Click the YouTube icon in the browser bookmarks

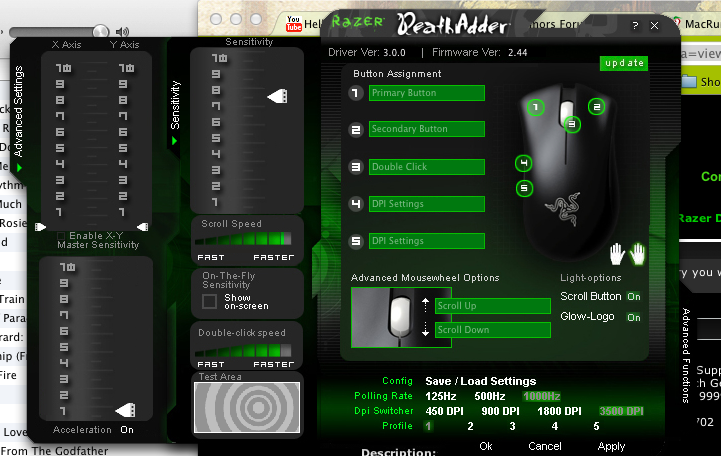(293, 24)
